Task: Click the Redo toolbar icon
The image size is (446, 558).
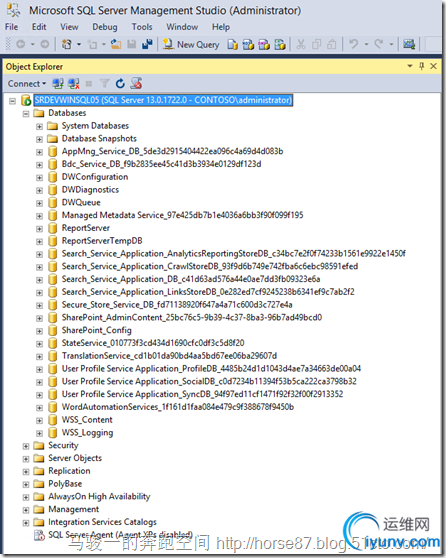Action: [x=378, y=44]
